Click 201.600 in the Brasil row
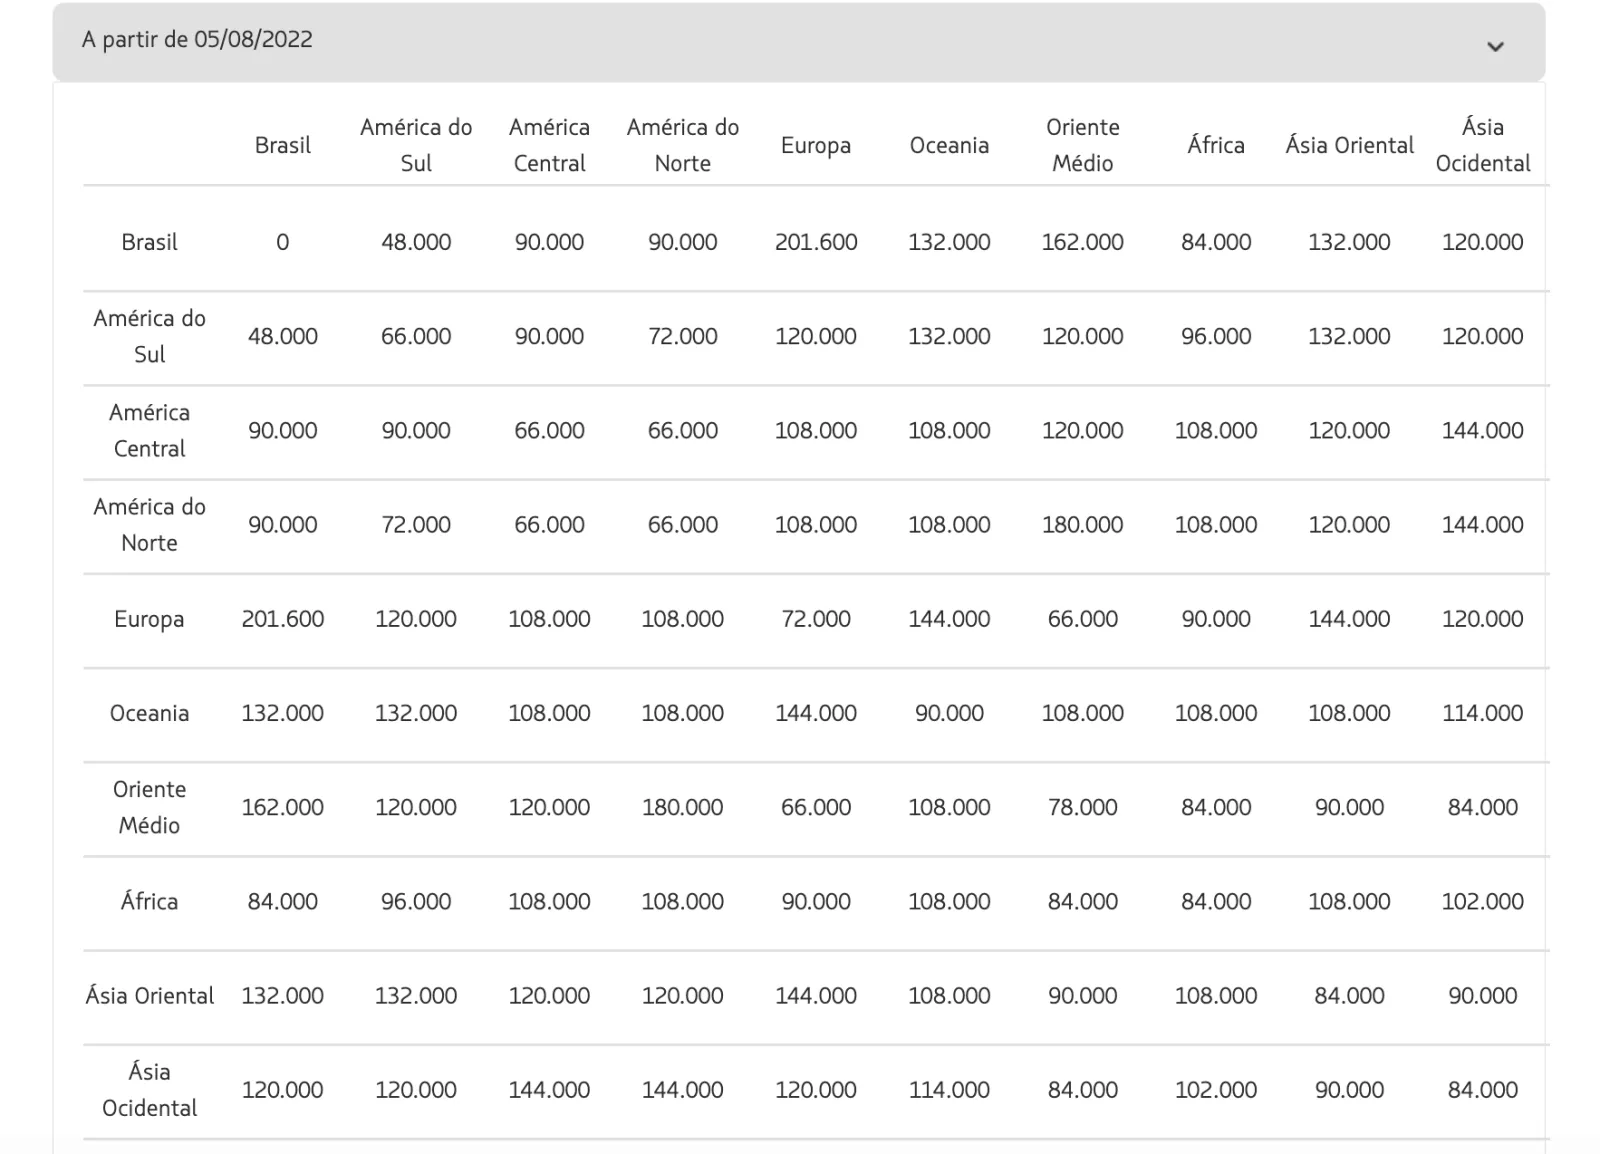Image resolution: width=1600 pixels, height=1154 pixels. click(x=816, y=242)
